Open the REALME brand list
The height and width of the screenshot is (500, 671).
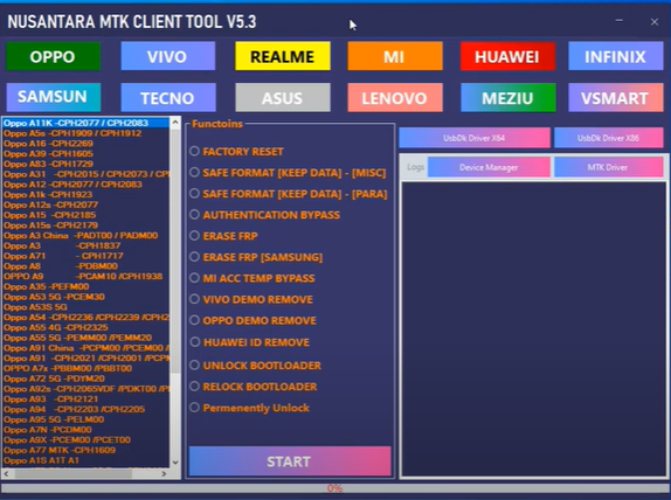click(282, 56)
